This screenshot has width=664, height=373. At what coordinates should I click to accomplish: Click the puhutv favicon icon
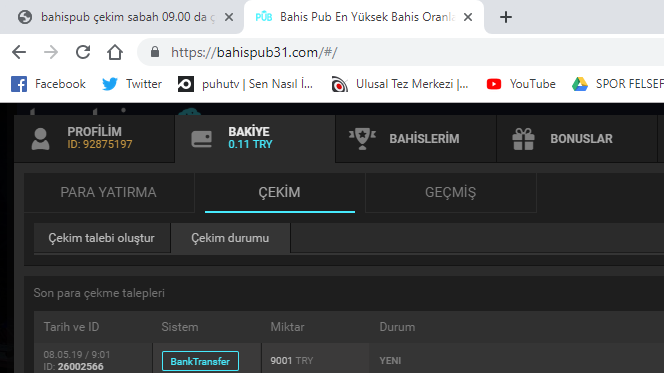[x=185, y=84]
